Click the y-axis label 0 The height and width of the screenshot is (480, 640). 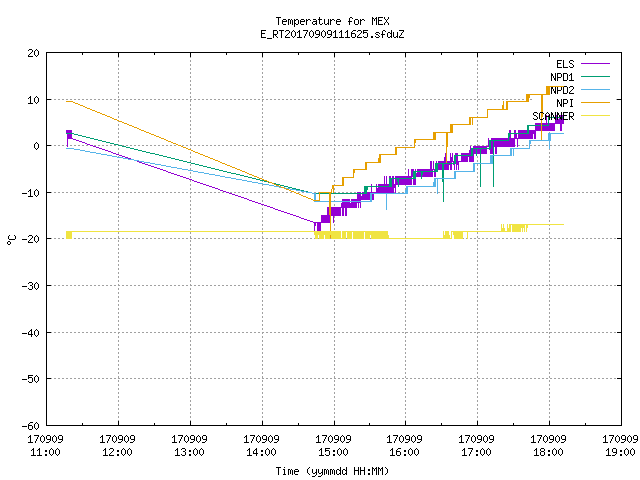coord(37,146)
